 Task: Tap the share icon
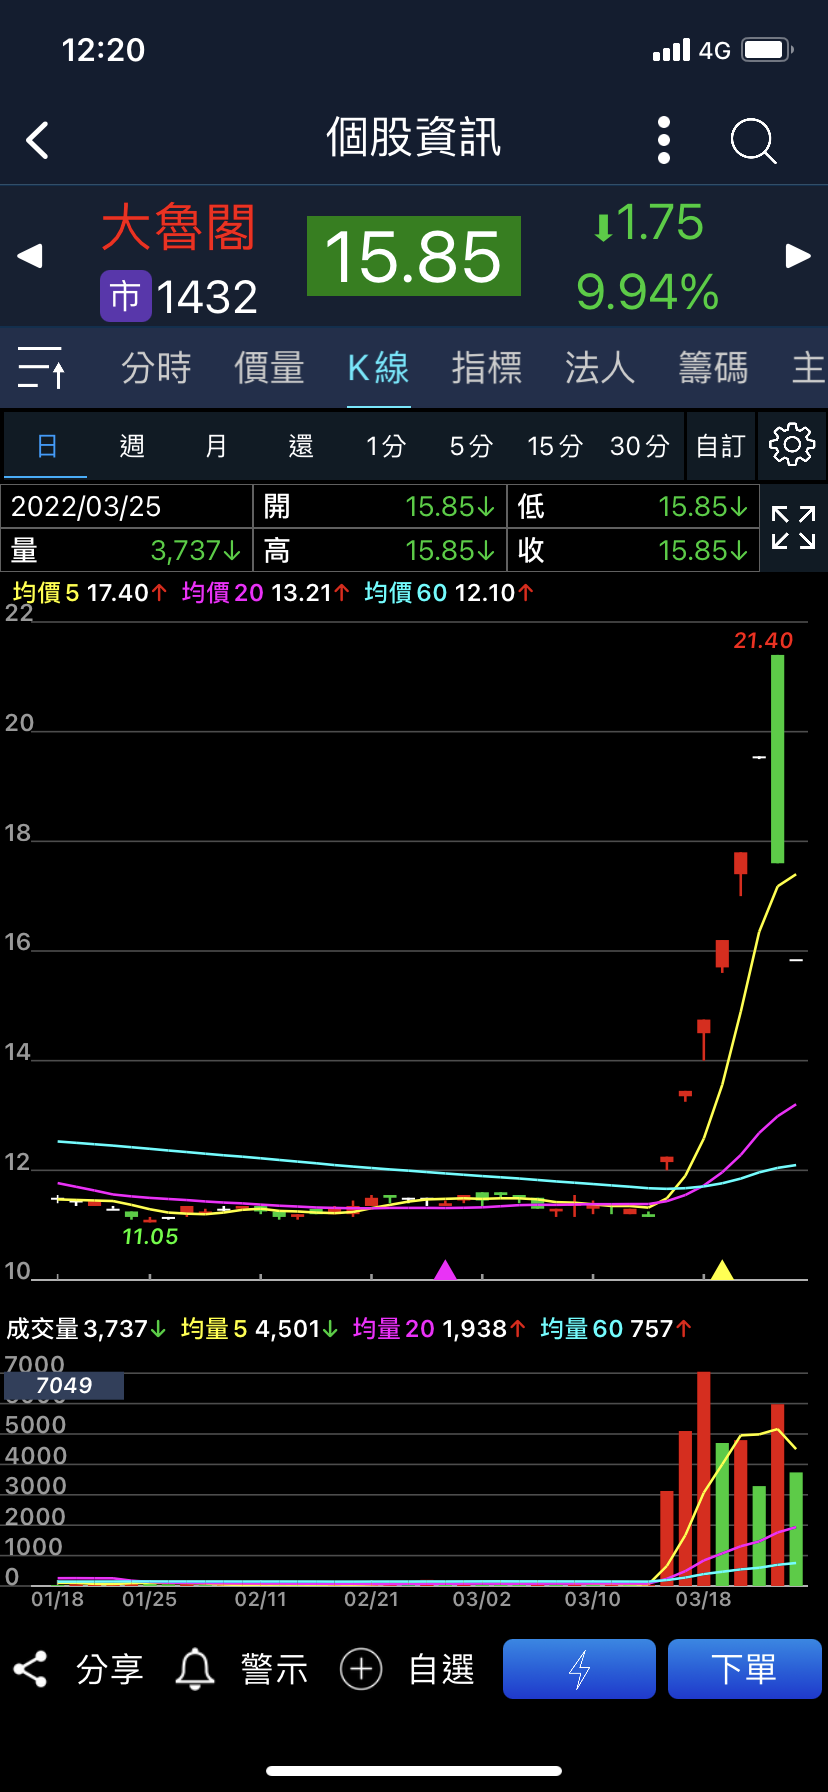[x=30, y=1669]
